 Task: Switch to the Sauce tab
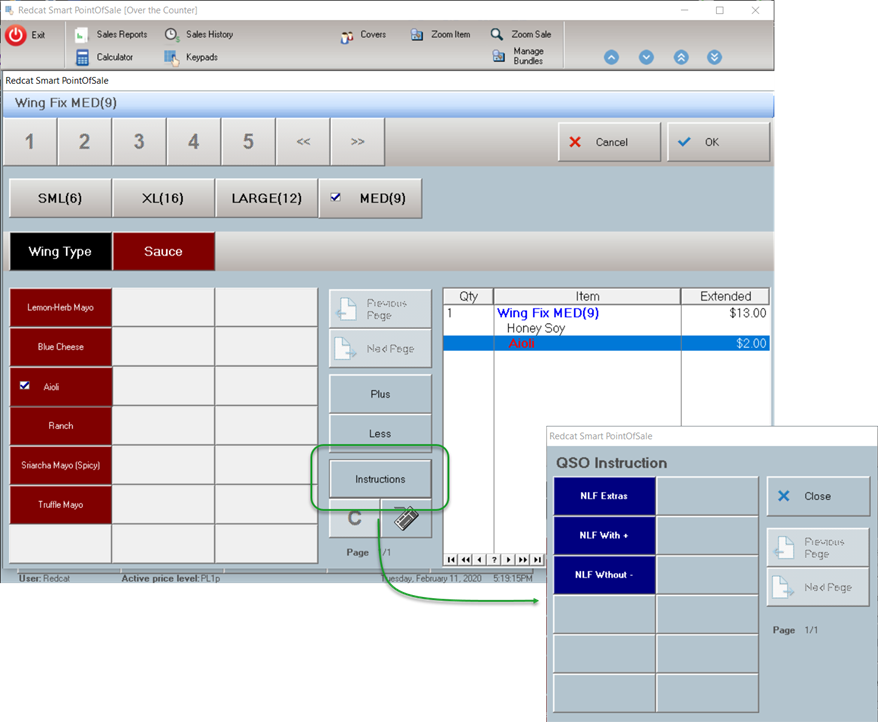(x=164, y=251)
